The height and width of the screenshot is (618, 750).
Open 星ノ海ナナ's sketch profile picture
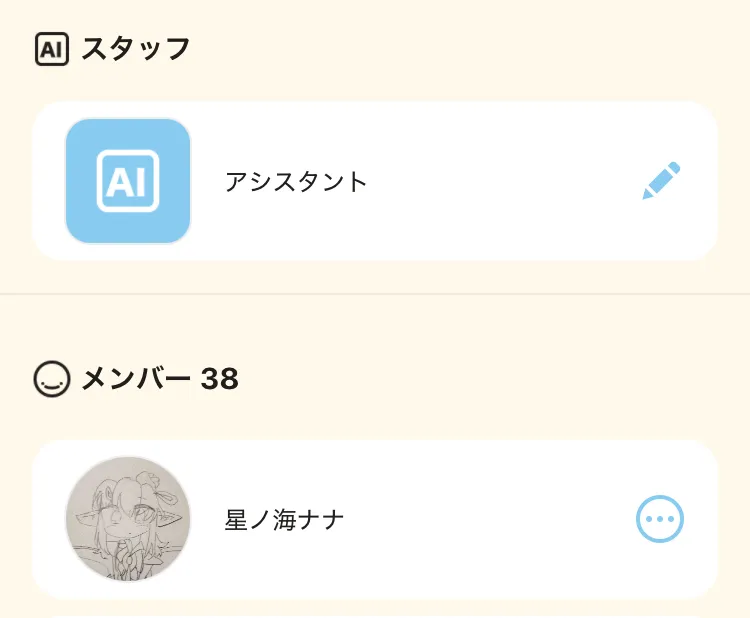click(128, 519)
